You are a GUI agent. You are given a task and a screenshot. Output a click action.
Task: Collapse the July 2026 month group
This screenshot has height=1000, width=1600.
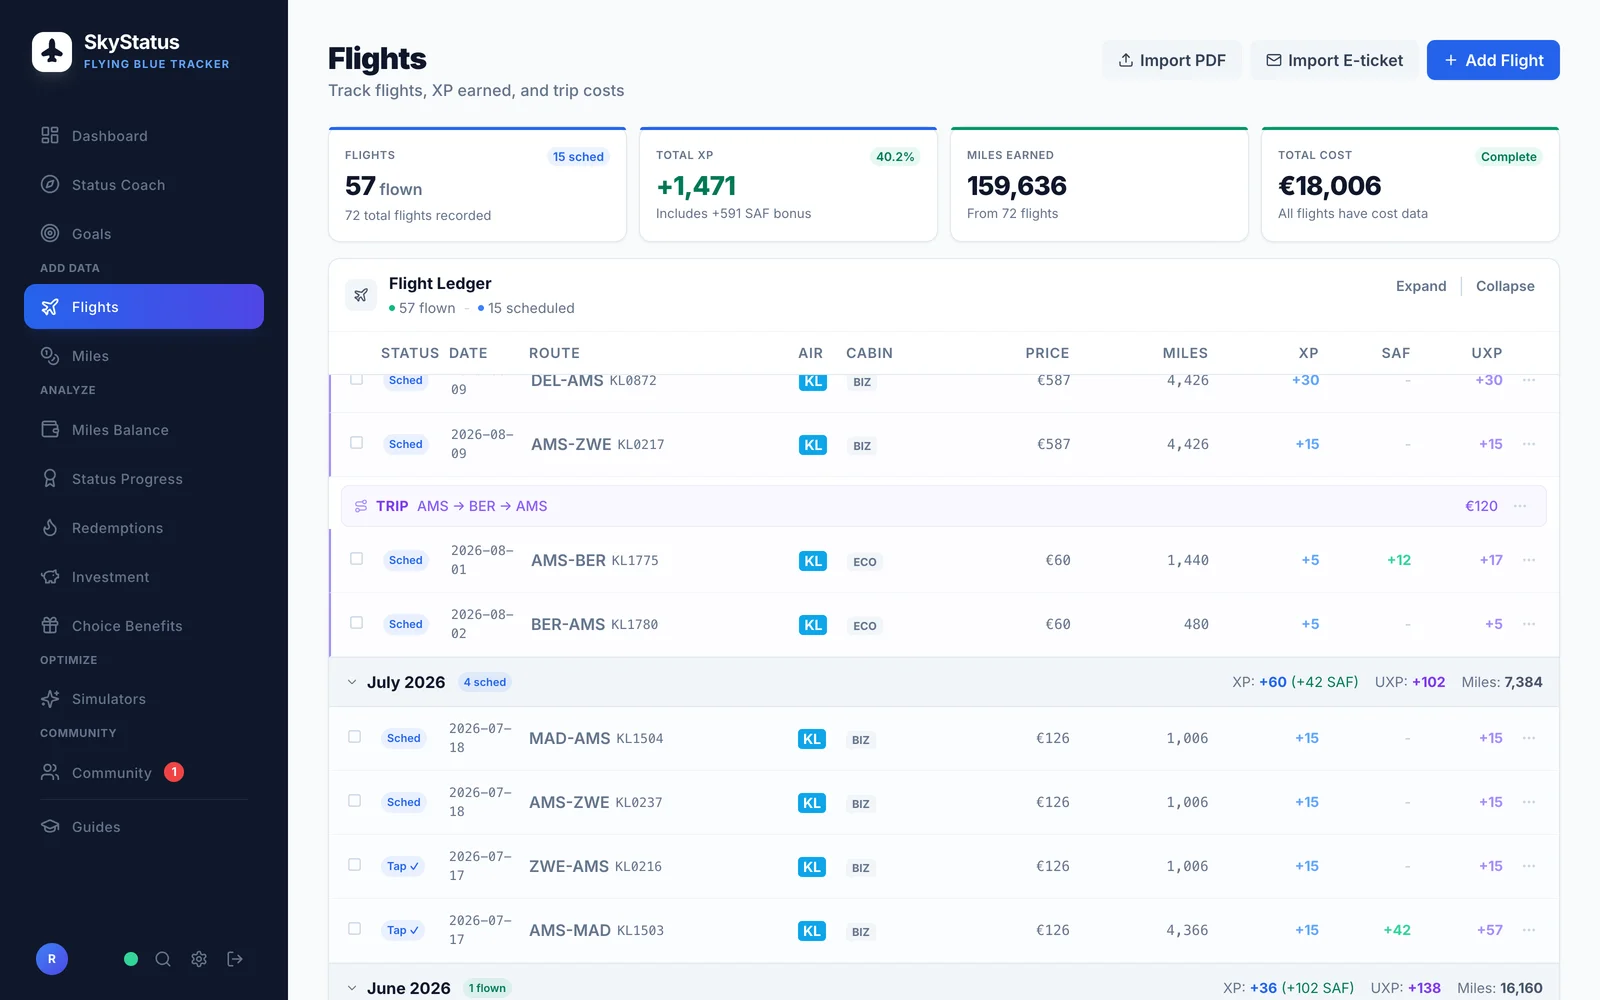[352, 682]
